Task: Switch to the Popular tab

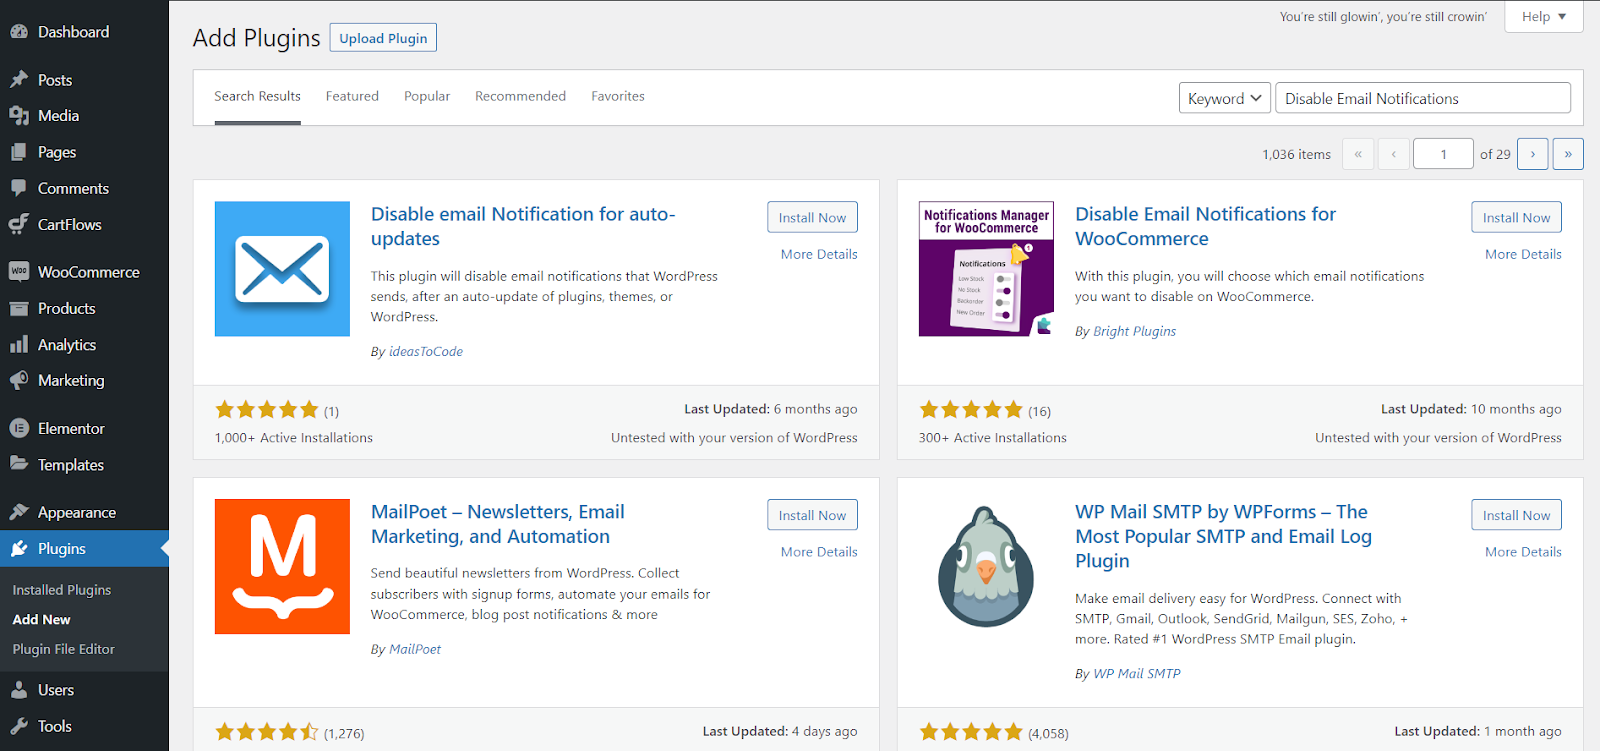Action: point(427,96)
